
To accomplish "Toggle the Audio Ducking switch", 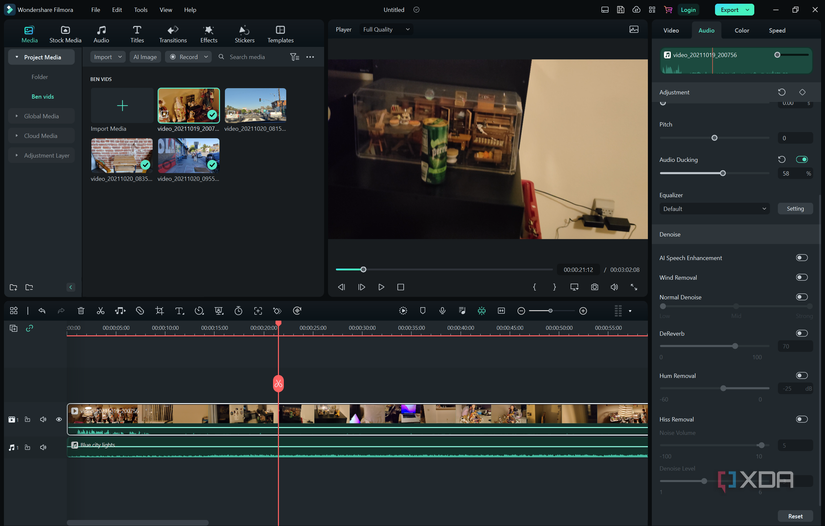I will [802, 159].
